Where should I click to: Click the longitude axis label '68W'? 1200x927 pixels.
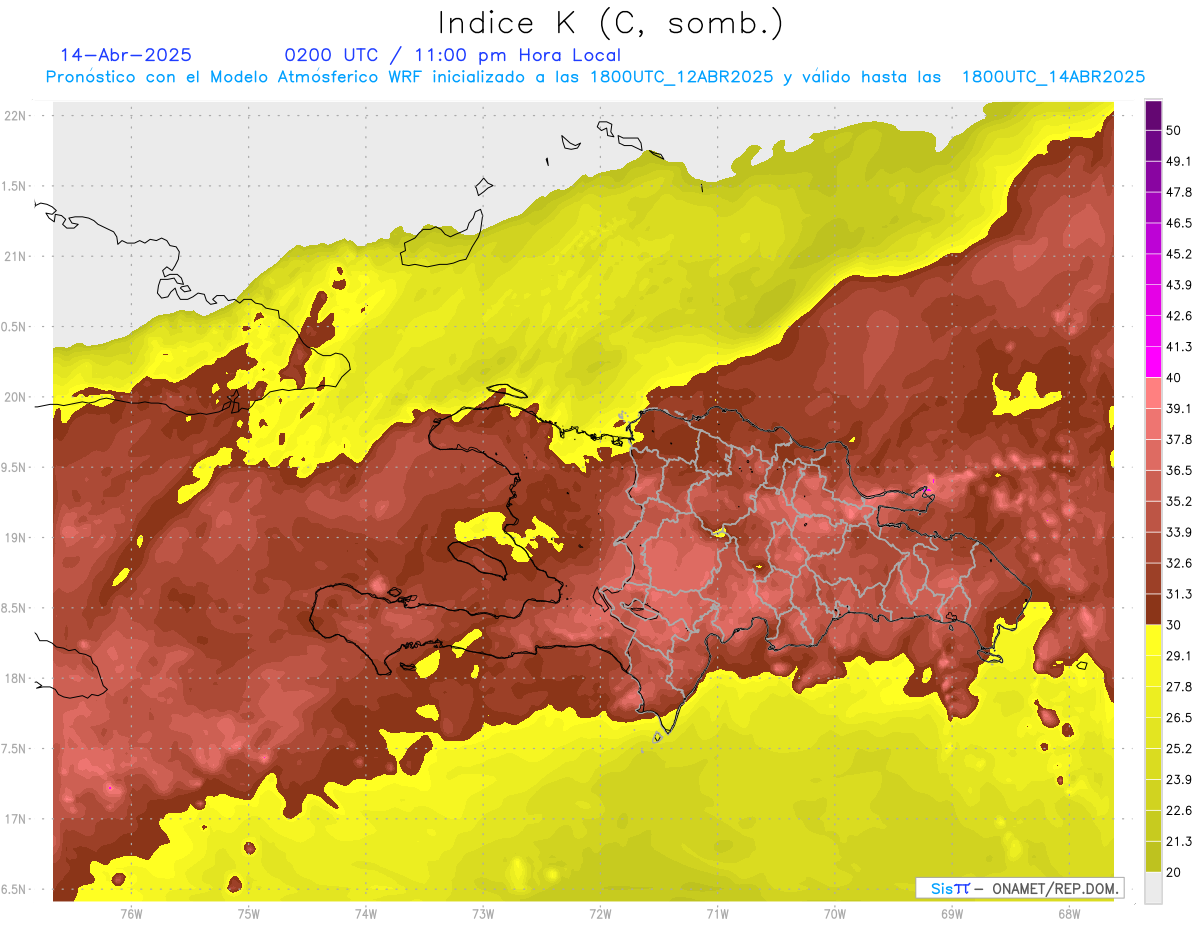tap(1069, 914)
